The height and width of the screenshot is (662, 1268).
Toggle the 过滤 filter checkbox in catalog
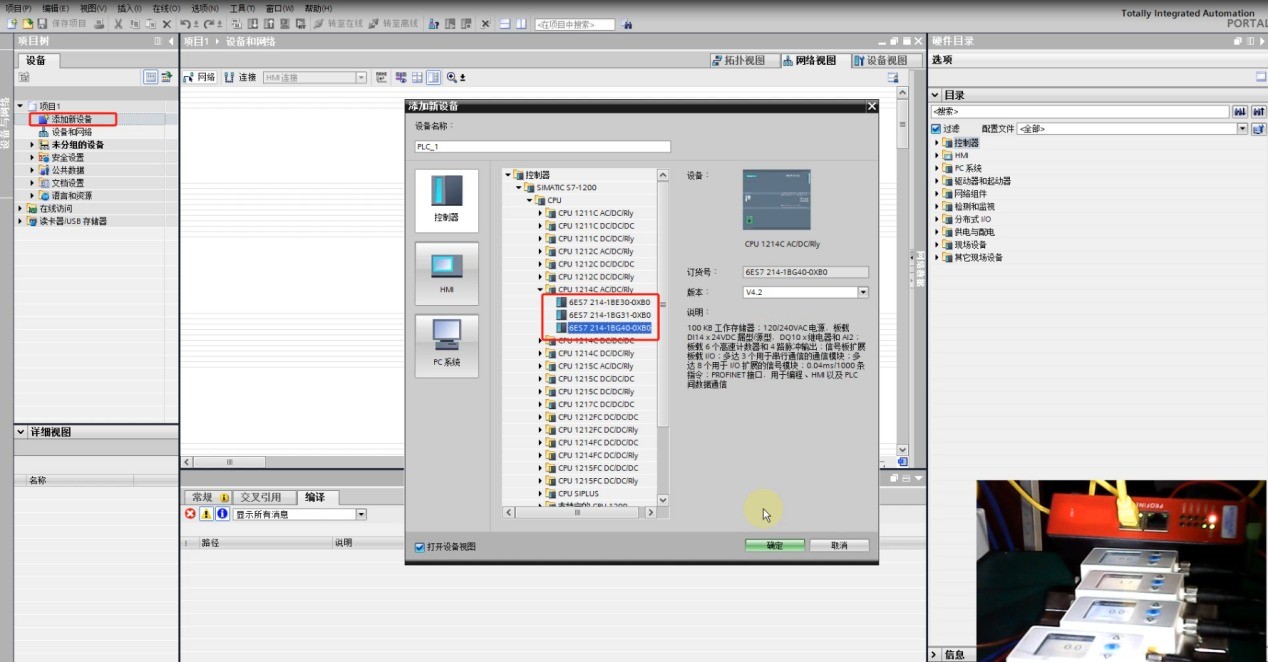pos(936,129)
